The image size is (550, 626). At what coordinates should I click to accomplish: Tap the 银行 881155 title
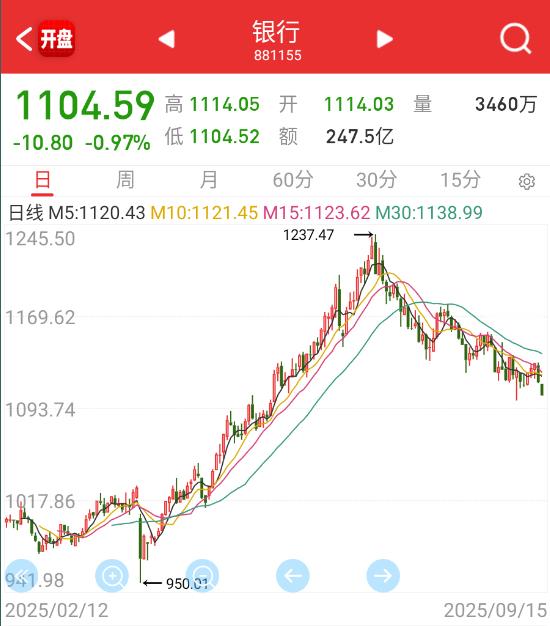[x=277, y=40]
